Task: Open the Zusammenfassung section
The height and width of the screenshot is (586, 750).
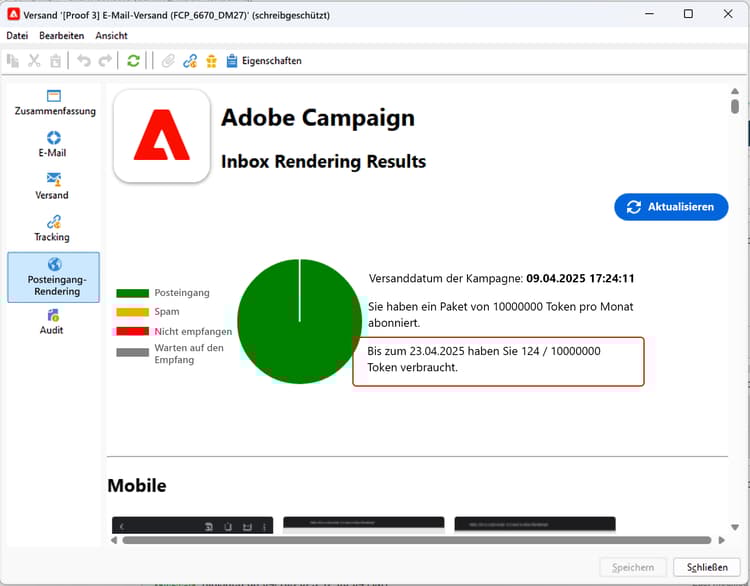Action: tap(55, 102)
